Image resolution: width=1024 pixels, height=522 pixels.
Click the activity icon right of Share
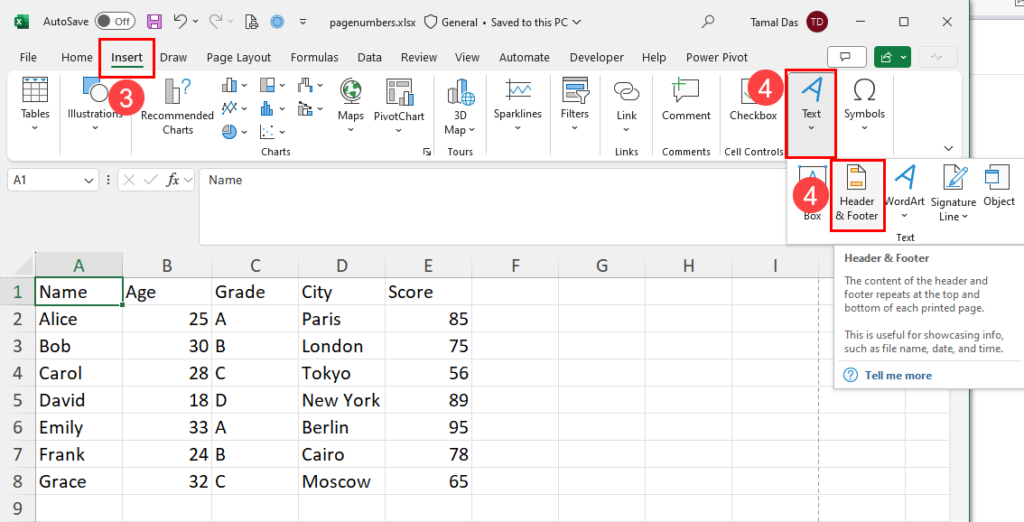click(x=938, y=57)
